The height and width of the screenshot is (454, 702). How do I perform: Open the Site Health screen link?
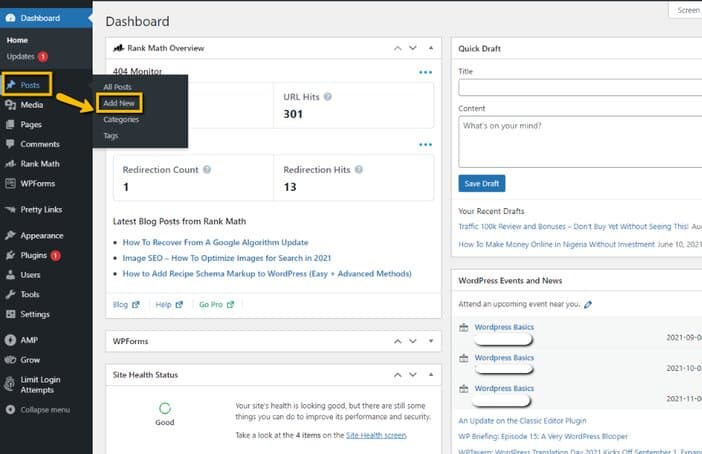pyautogui.click(x=376, y=435)
